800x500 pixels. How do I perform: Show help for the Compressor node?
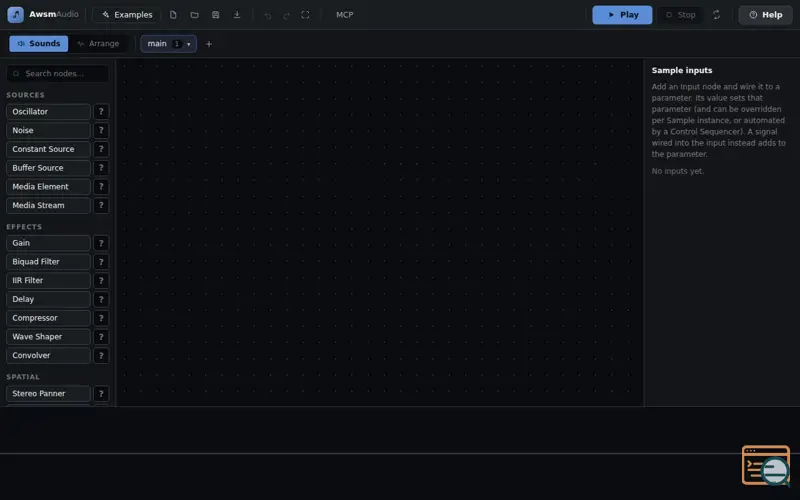pyautogui.click(x=101, y=318)
